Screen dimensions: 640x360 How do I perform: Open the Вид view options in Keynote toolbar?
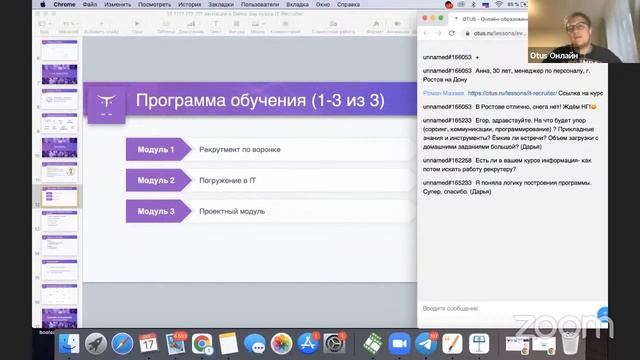44,26
